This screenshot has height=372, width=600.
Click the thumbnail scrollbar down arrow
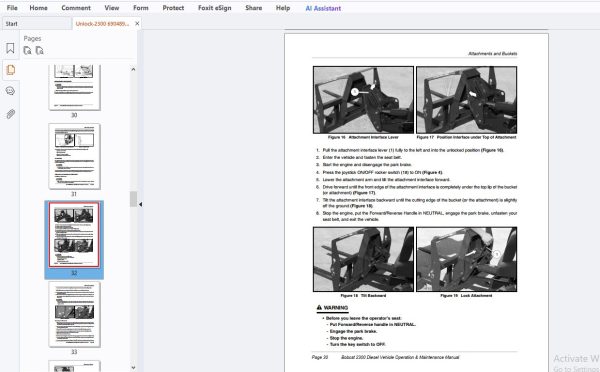tap(133, 367)
